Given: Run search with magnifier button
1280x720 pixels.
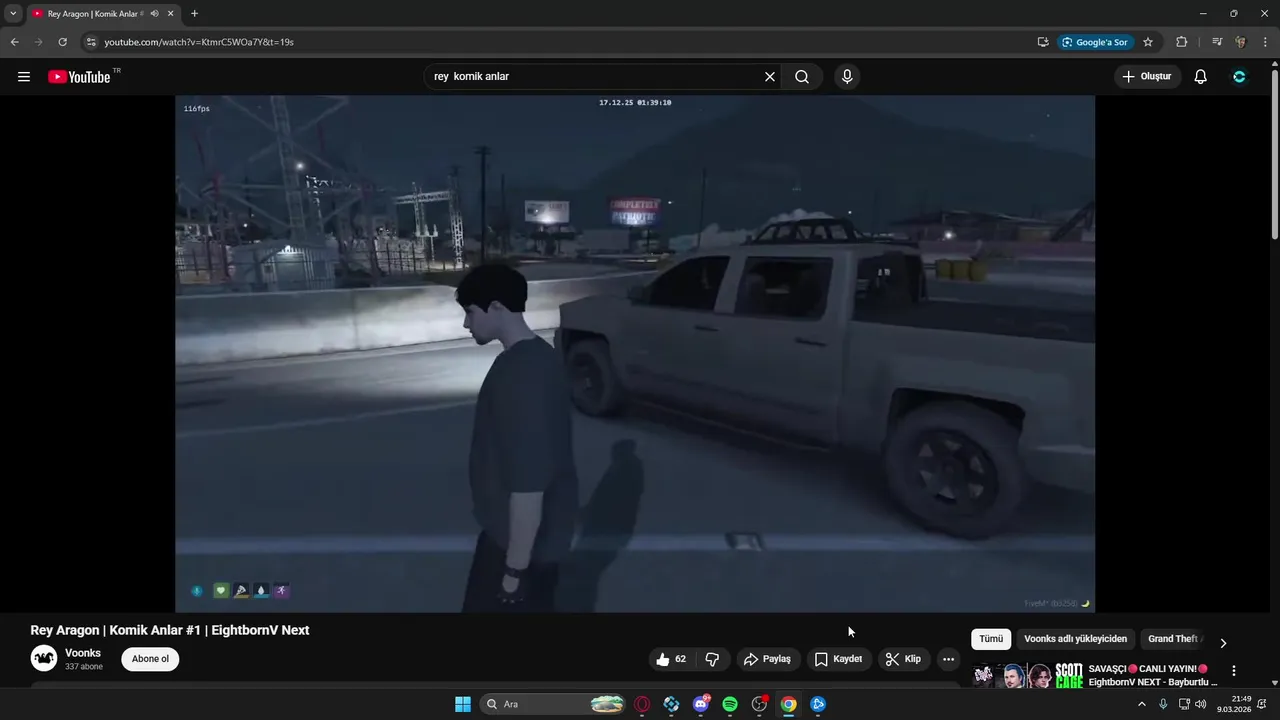Looking at the screenshot, I should (802, 77).
